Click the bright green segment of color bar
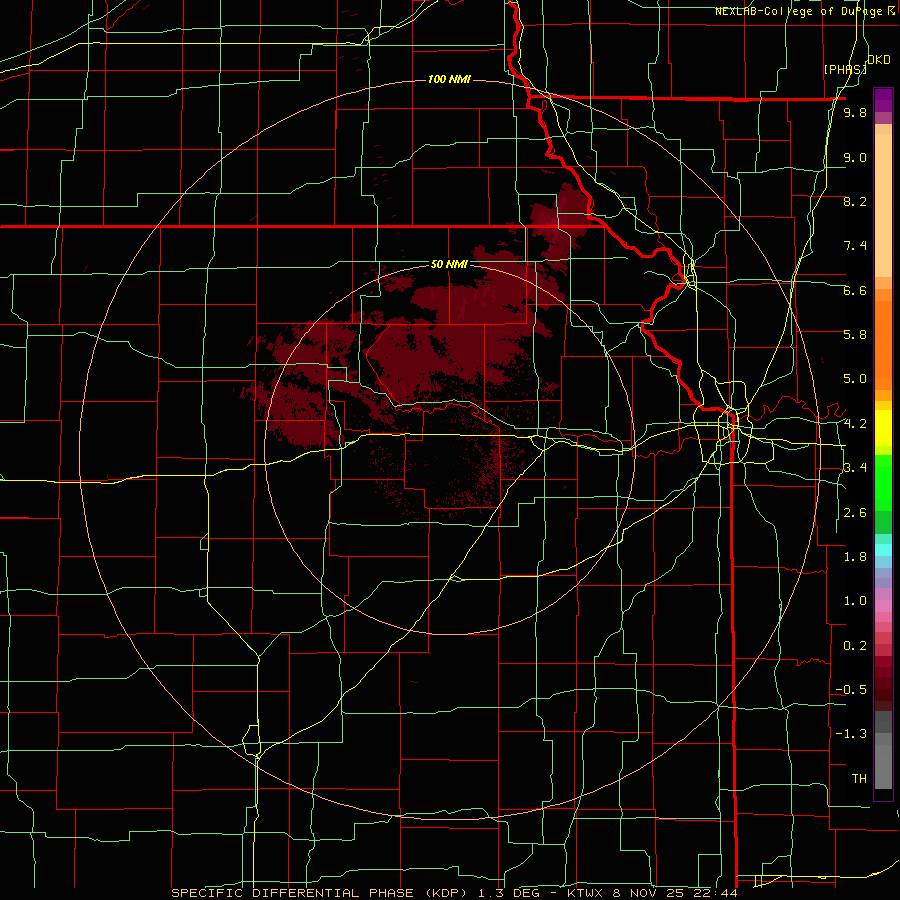Screen dimensions: 900x900 [883, 482]
